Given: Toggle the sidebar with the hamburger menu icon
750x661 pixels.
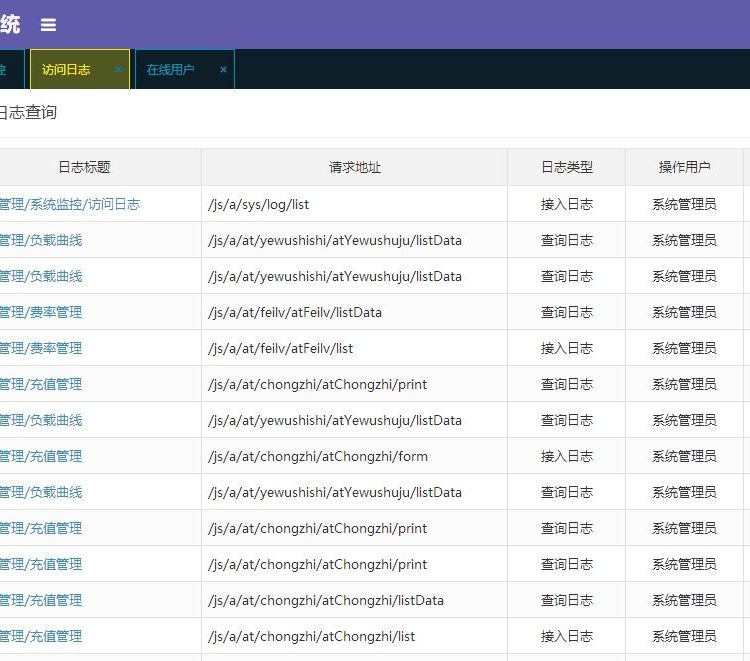Looking at the screenshot, I should (48, 25).
